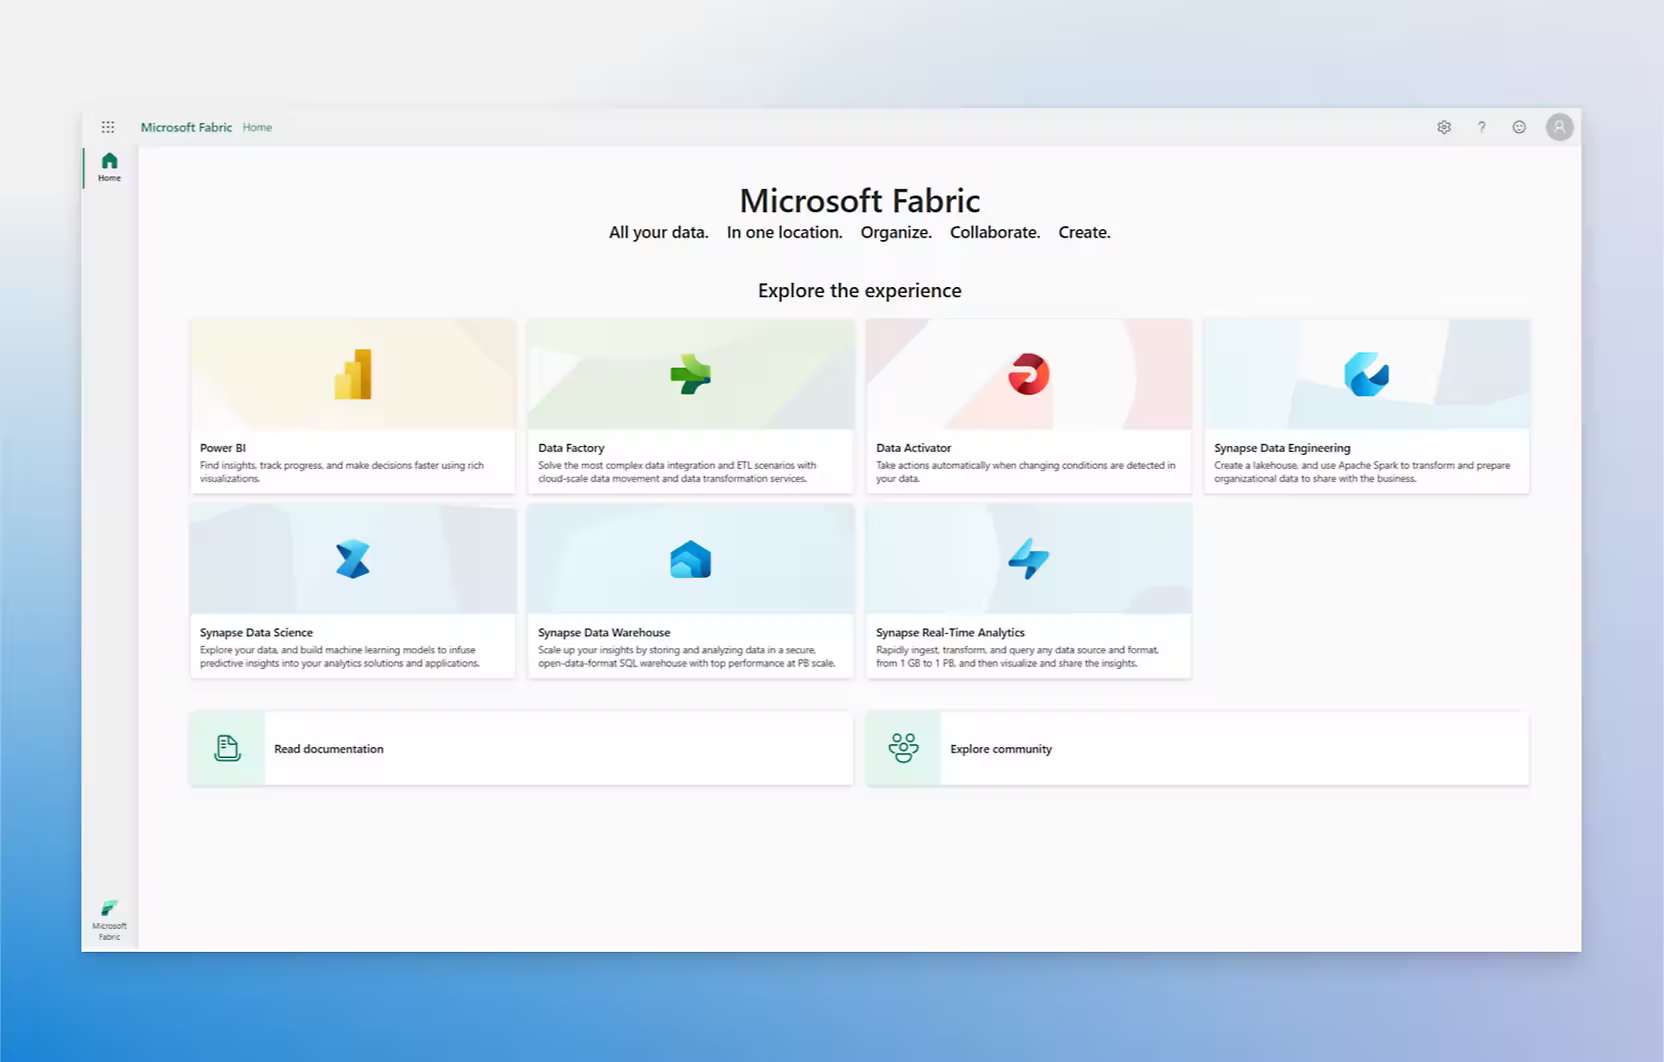Screen dimensions: 1664x1062
Task: Click the help question mark icon
Action: coord(1482,127)
